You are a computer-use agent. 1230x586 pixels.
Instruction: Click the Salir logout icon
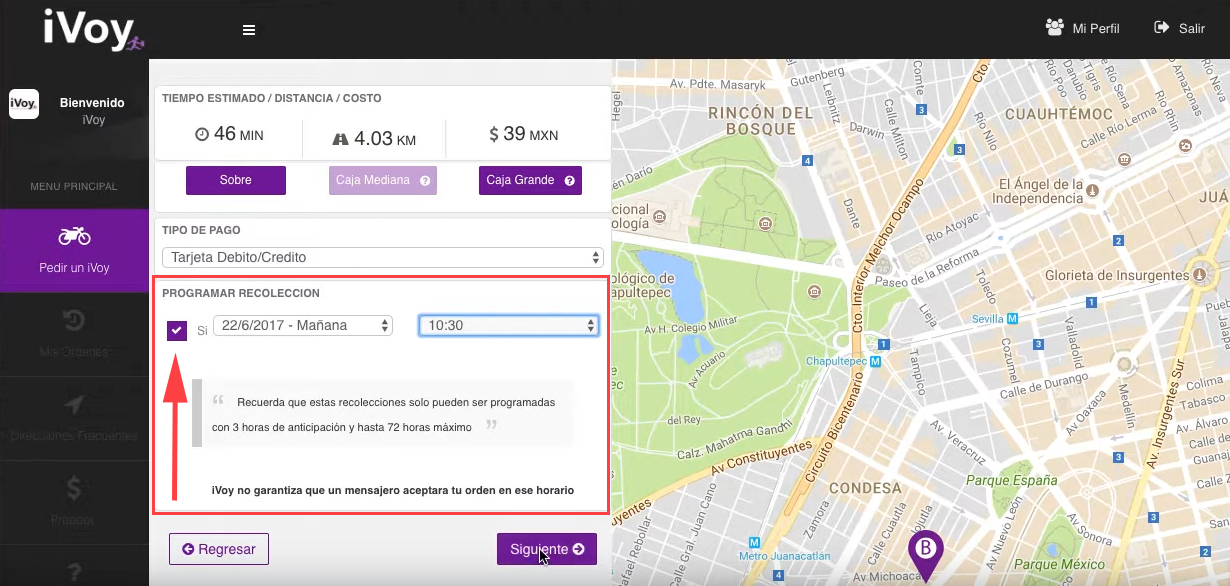coord(1162,28)
